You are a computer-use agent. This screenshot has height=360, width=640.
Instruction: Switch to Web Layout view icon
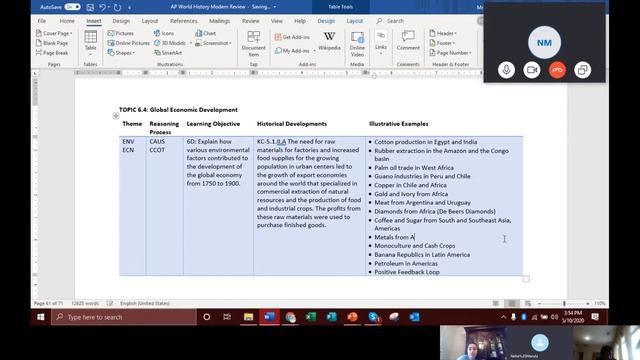coord(528,303)
